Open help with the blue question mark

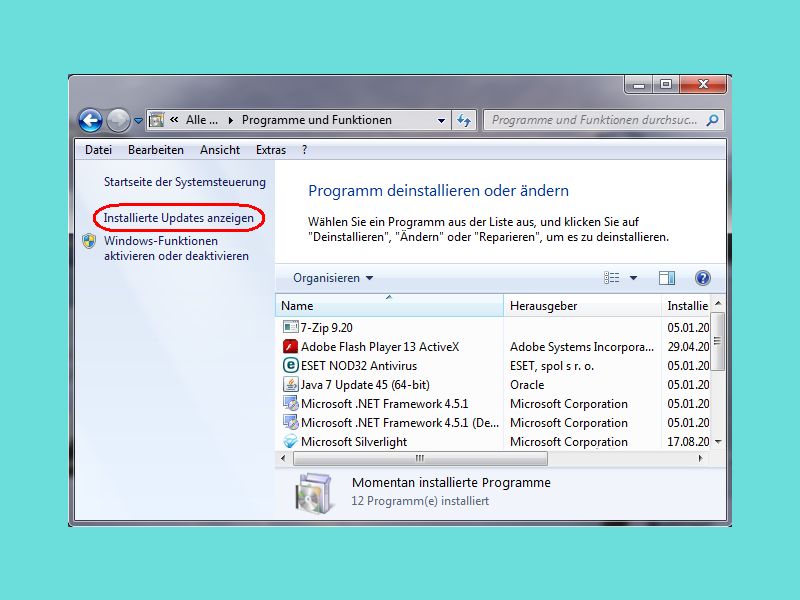click(x=703, y=278)
